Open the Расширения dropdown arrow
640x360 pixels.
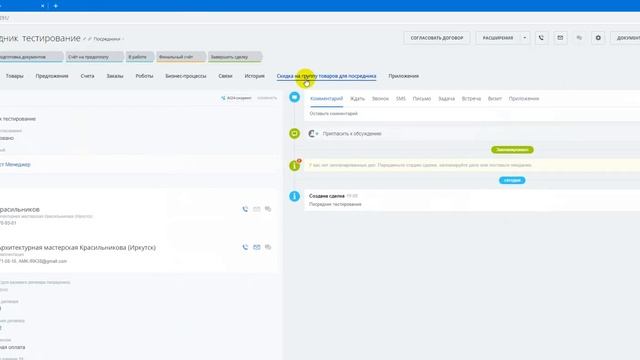524,38
